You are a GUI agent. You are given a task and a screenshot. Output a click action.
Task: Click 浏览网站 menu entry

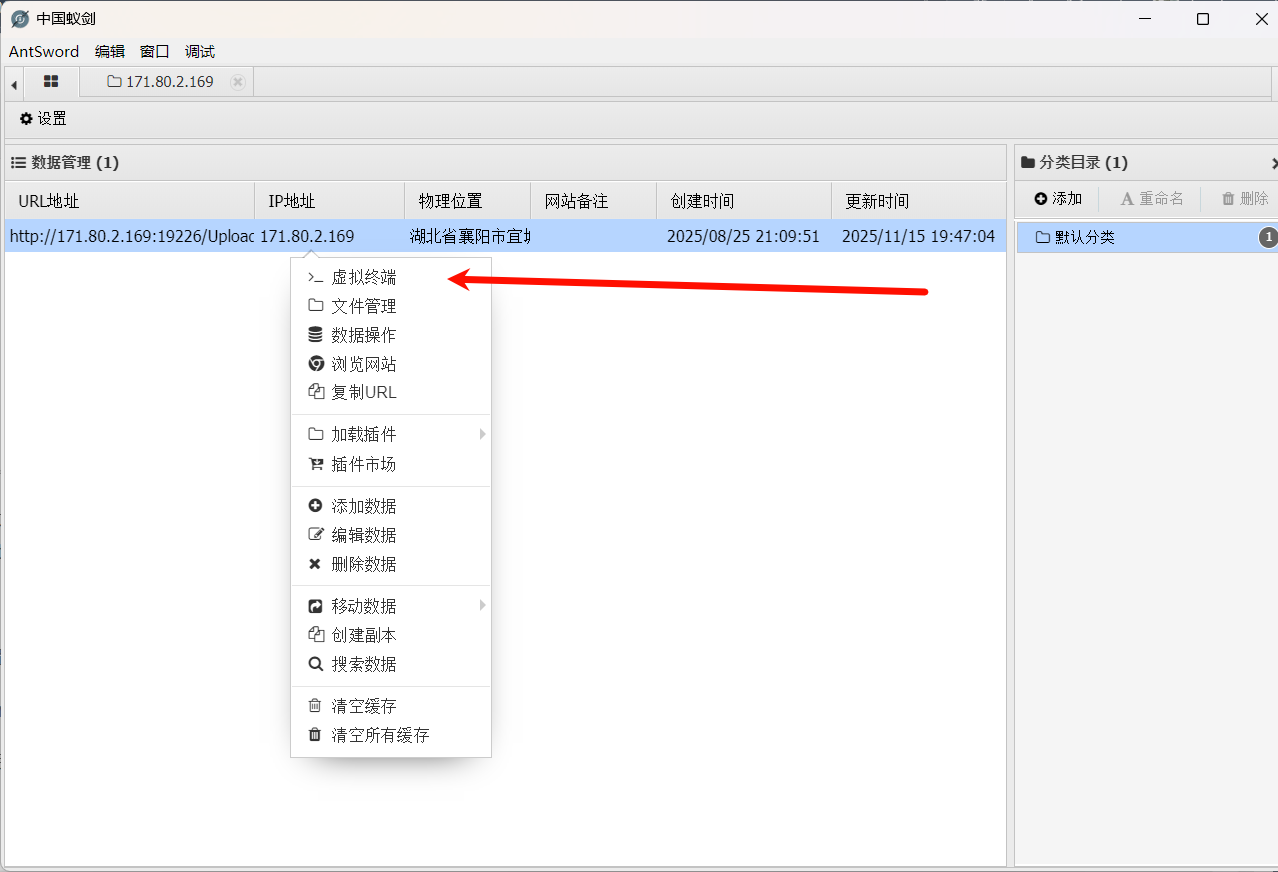tap(391, 364)
